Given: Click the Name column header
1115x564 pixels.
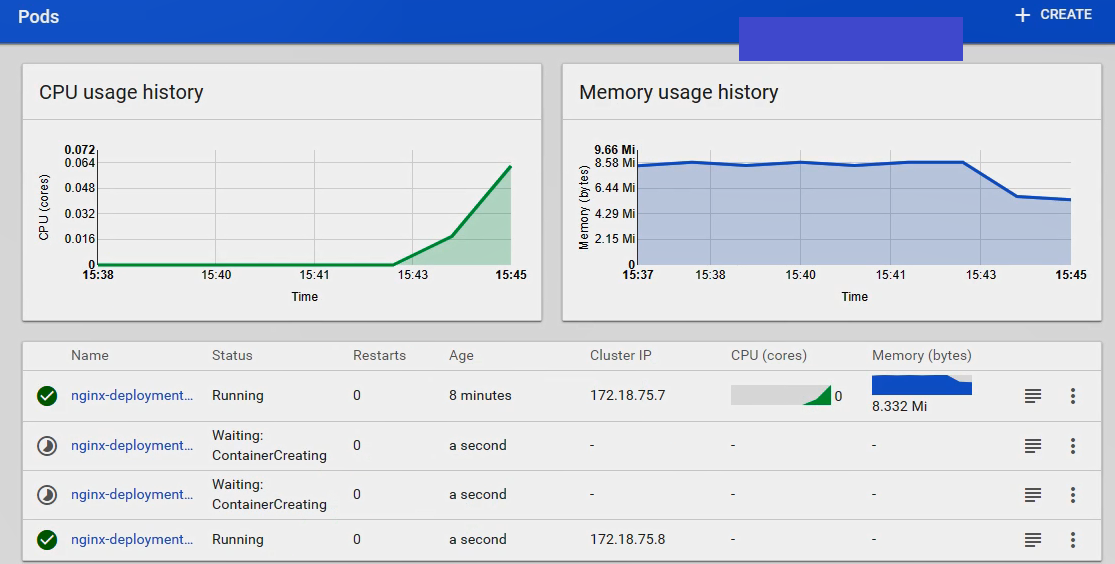Looking at the screenshot, I should pyautogui.click(x=90, y=355).
